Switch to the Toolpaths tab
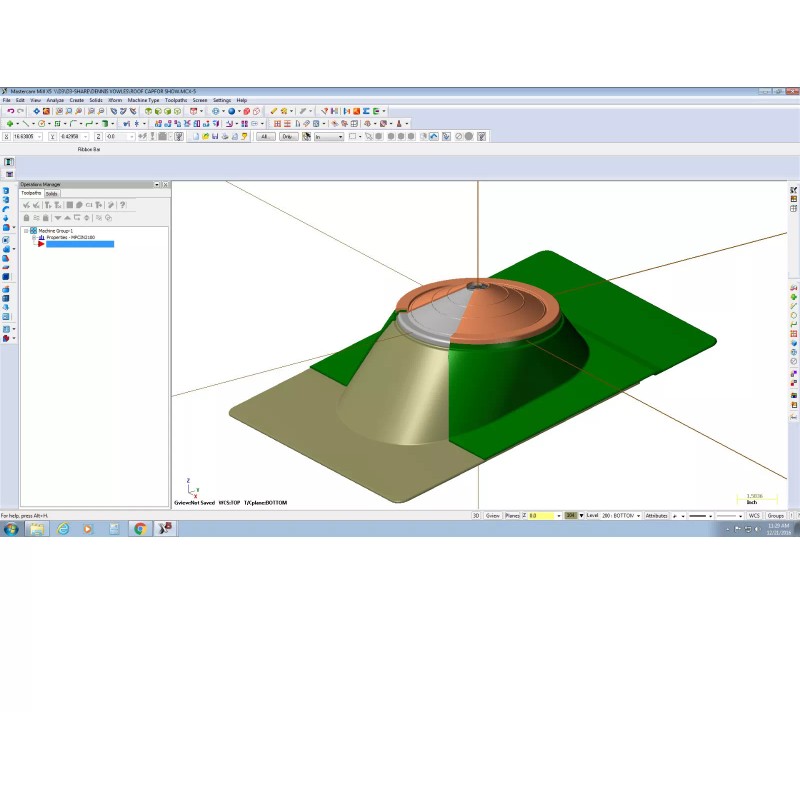This screenshot has height=800, width=800. 31,193
